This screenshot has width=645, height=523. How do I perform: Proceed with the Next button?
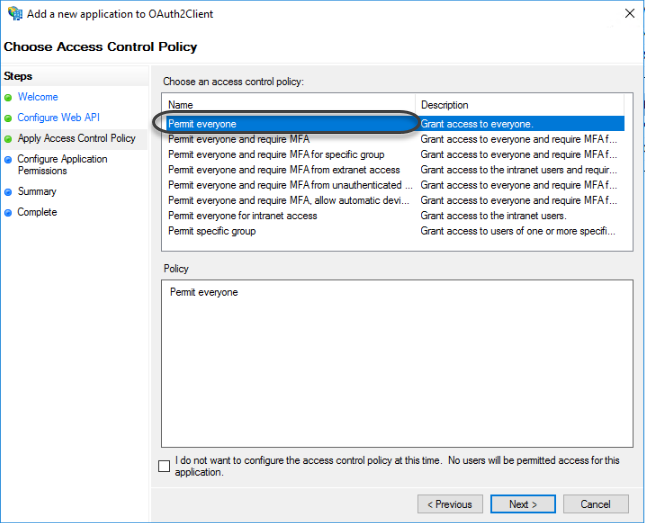point(523,504)
